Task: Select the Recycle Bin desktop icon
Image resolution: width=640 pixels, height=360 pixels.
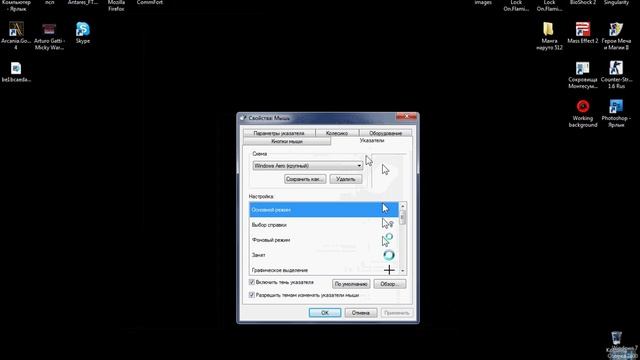Action: tap(616, 338)
